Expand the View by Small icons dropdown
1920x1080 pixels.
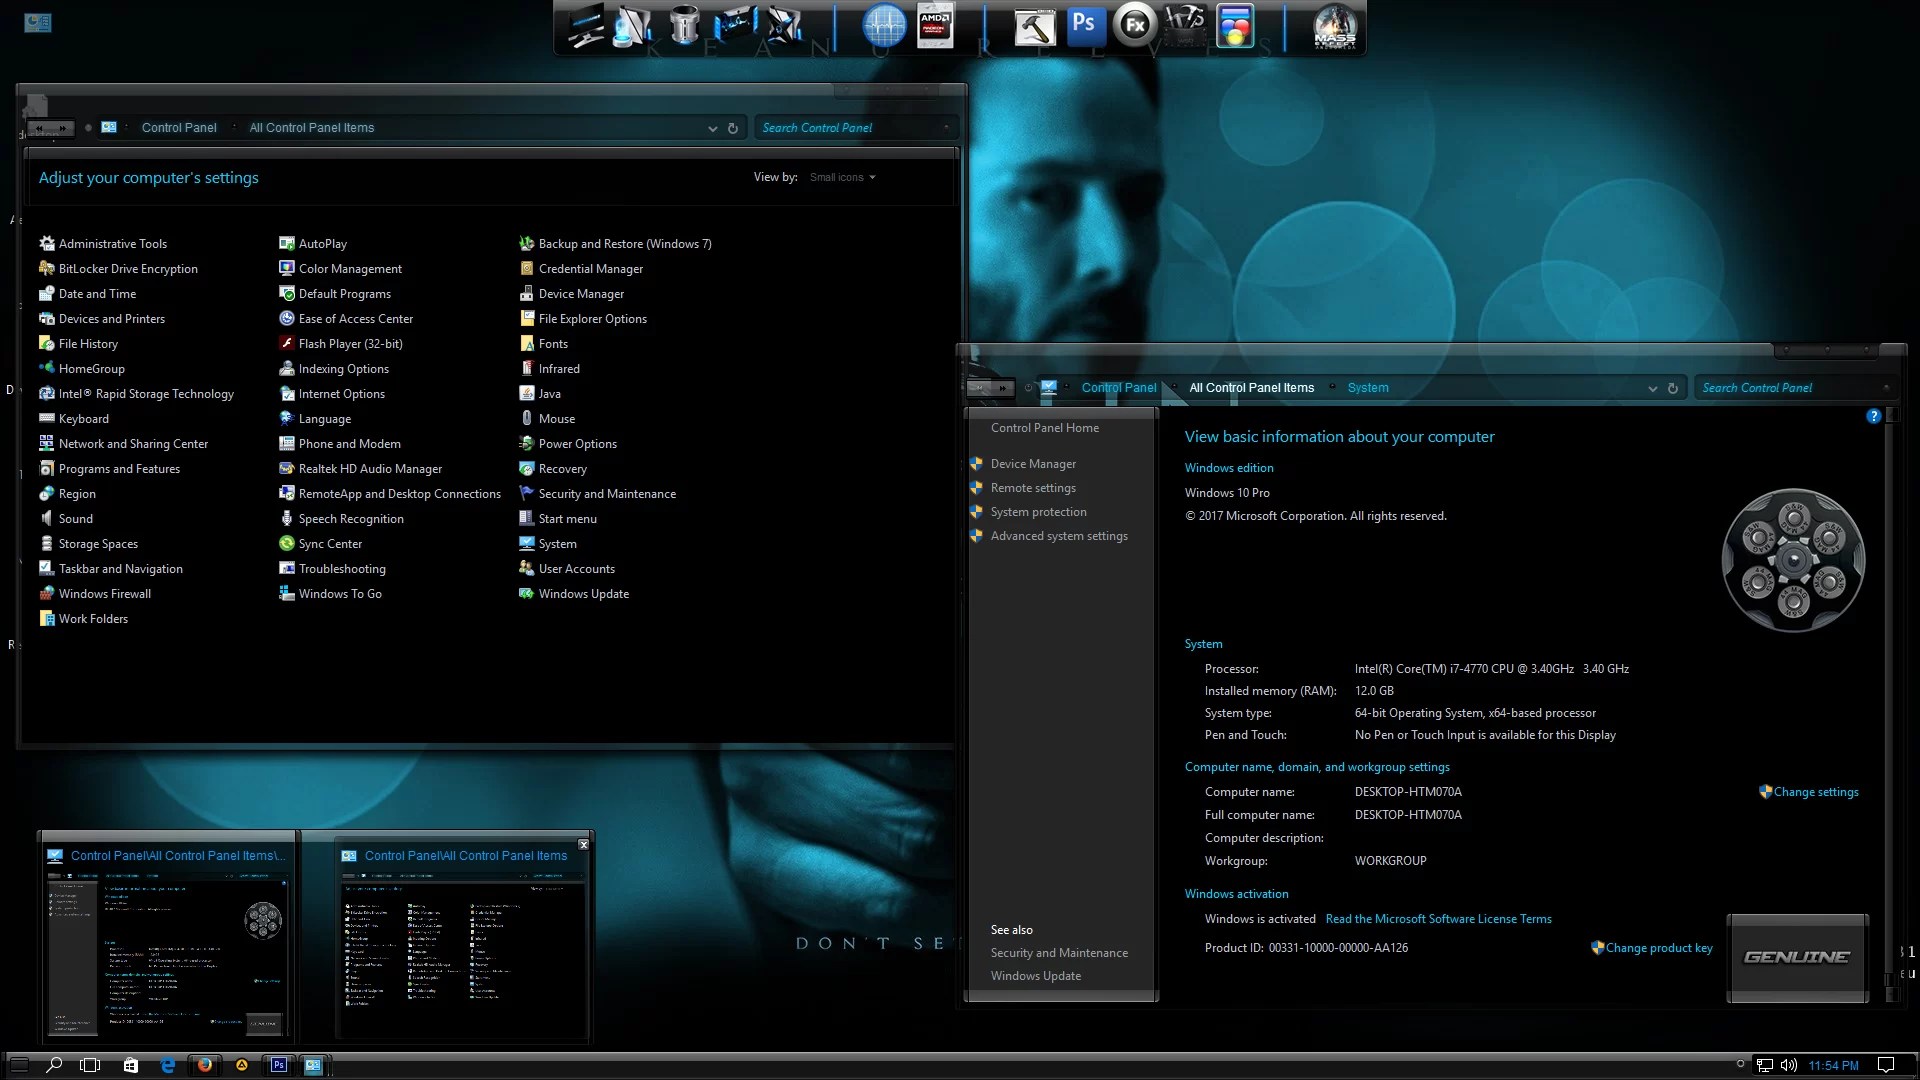[x=843, y=177]
